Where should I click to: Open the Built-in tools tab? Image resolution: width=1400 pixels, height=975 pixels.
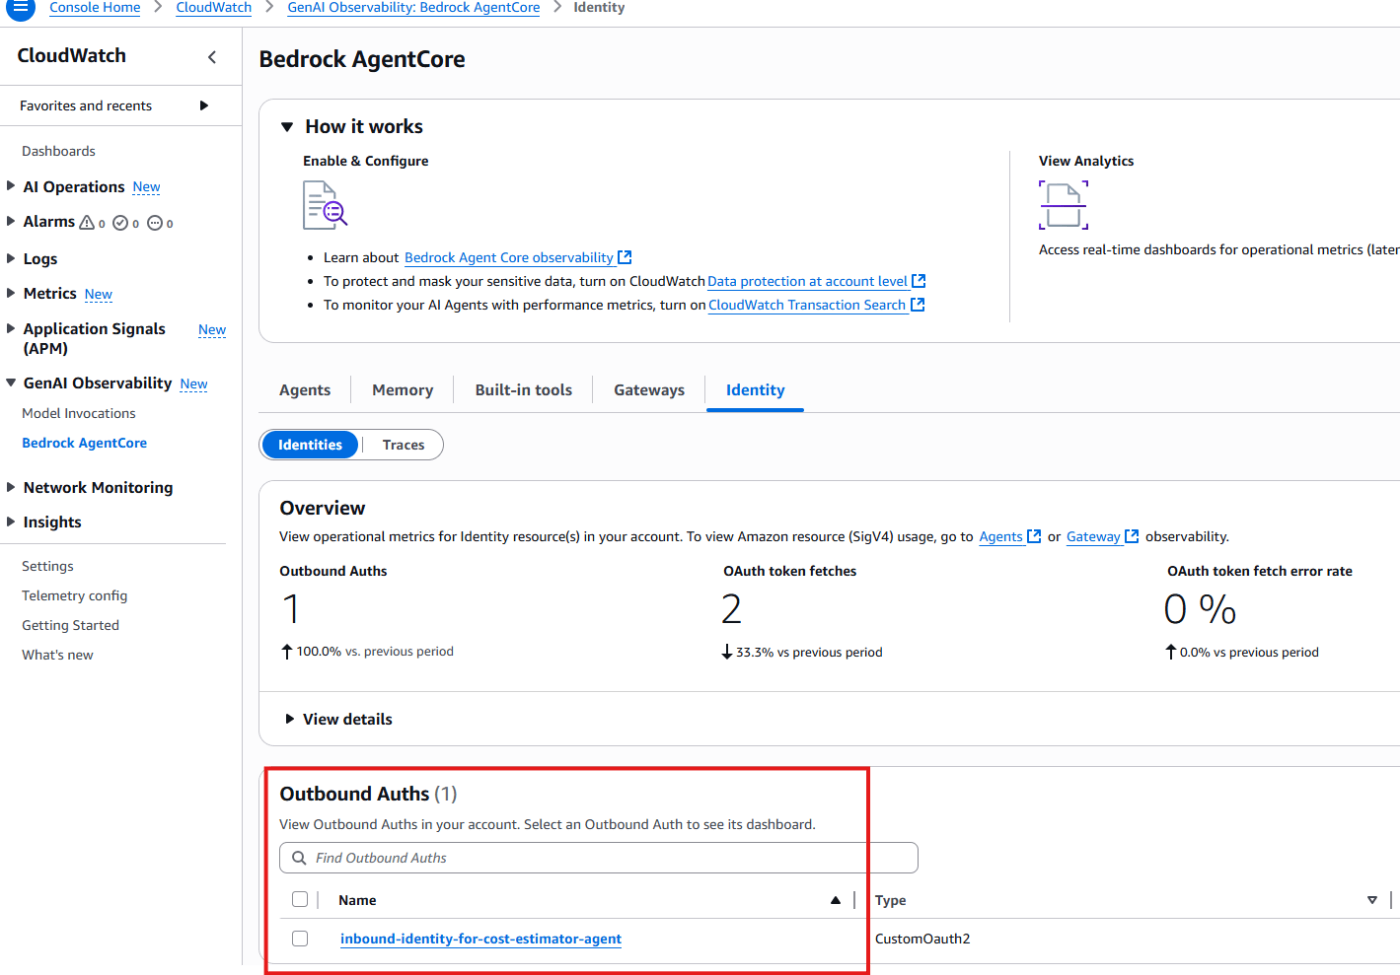pyautogui.click(x=524, y=390)
